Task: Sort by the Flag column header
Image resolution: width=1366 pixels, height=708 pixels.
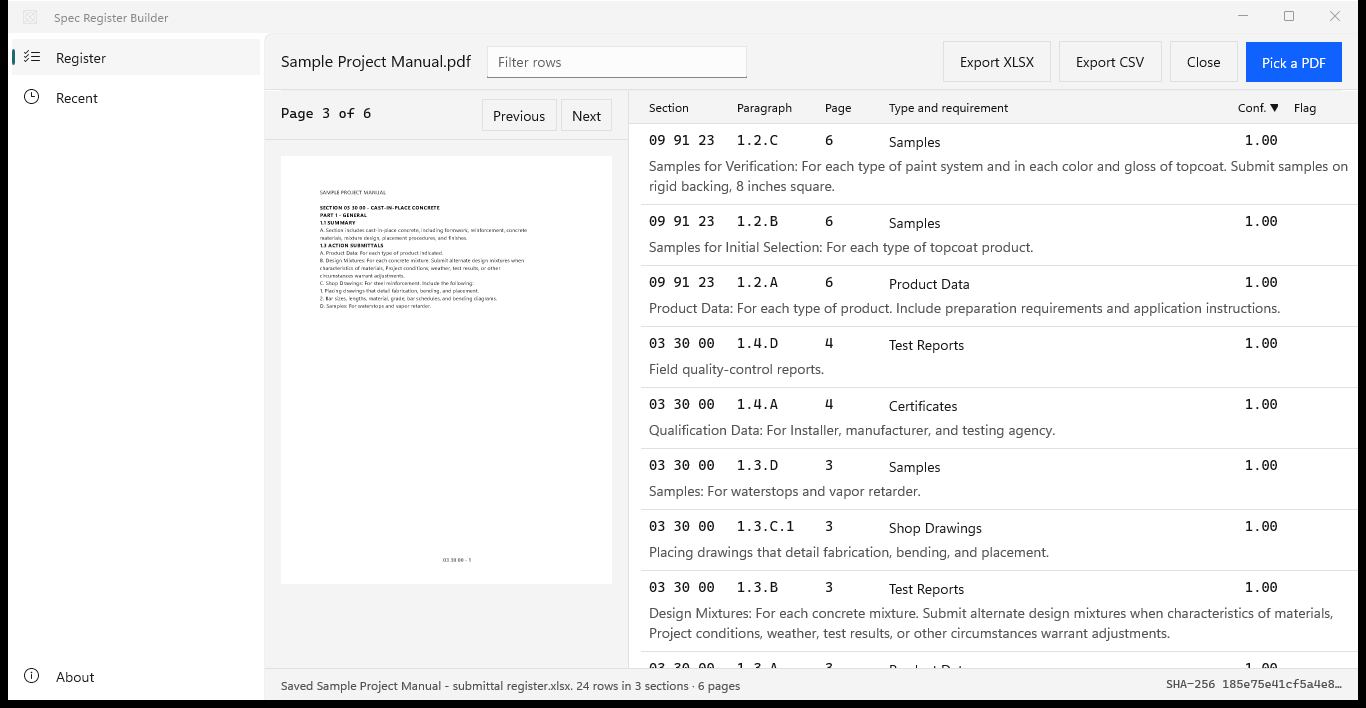Action: 1305,108
